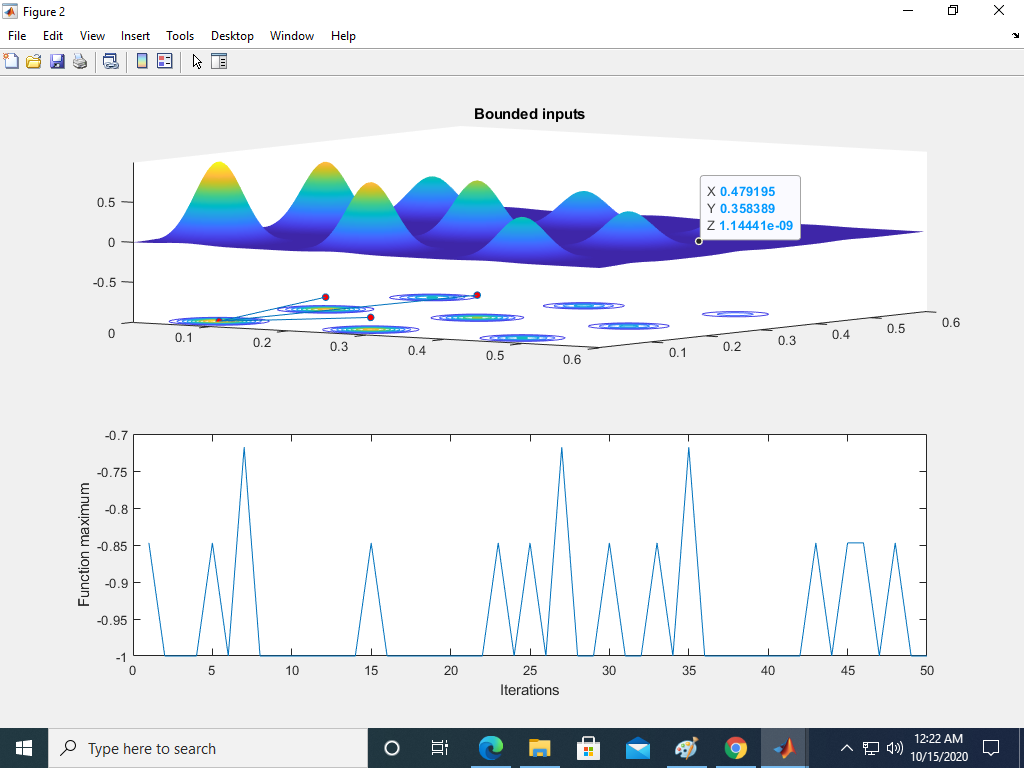The width and height of the screenshot is (1024, 768).
Task: Save the figure via the disk icon
Action: click(x=57, y=60)
